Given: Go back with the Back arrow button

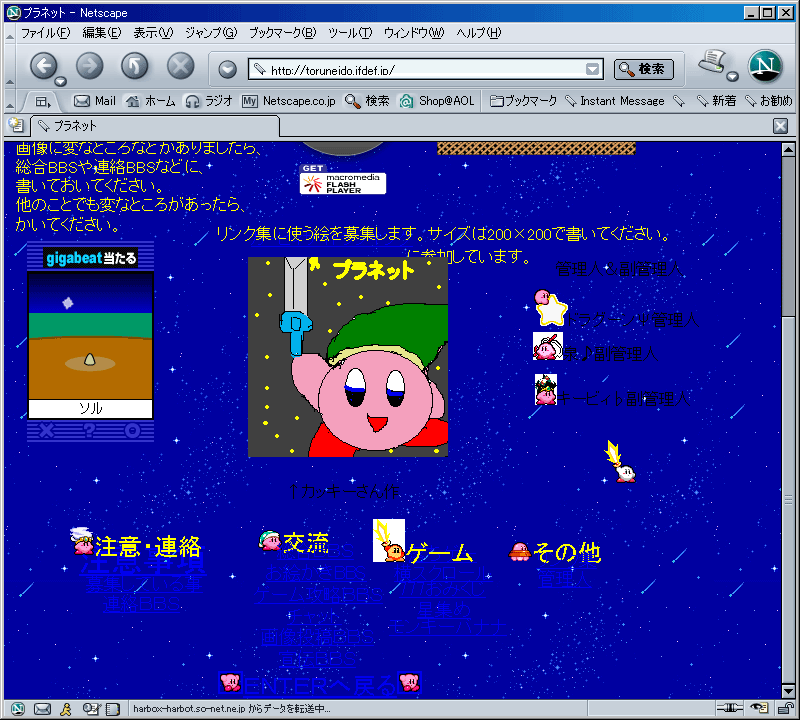Looking at the screenshot, I should (x=44, y=65).
